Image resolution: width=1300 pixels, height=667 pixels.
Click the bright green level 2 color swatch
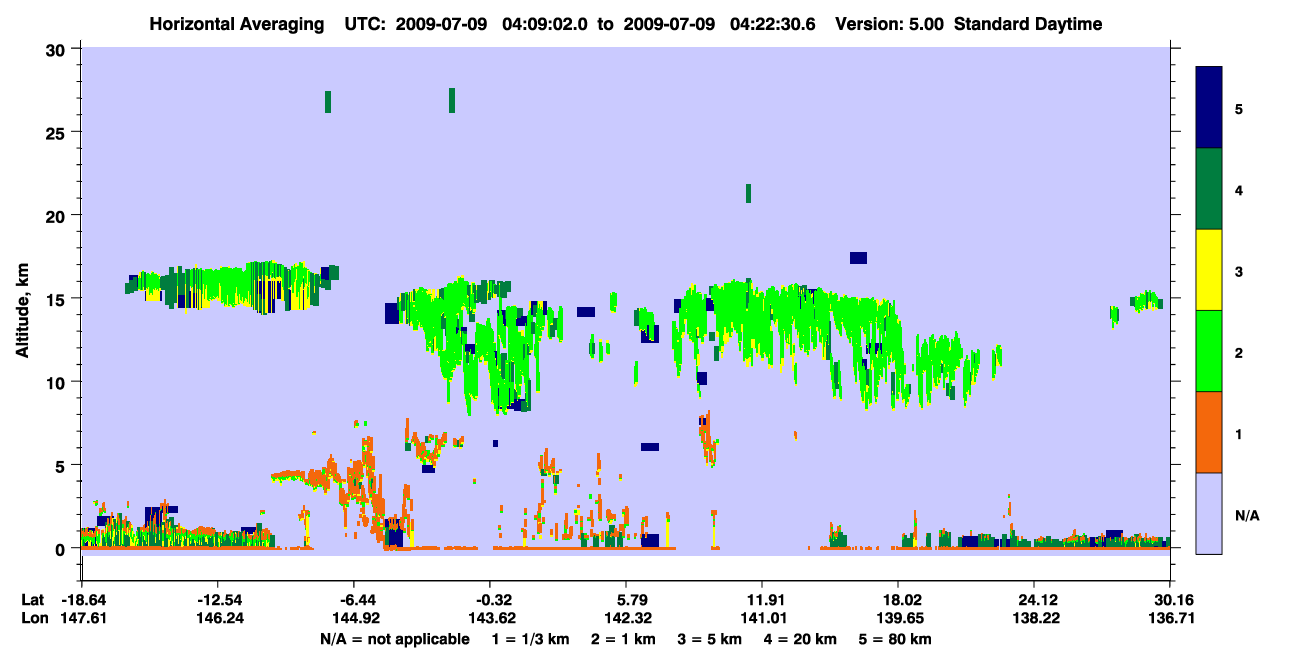point(1209,351)
